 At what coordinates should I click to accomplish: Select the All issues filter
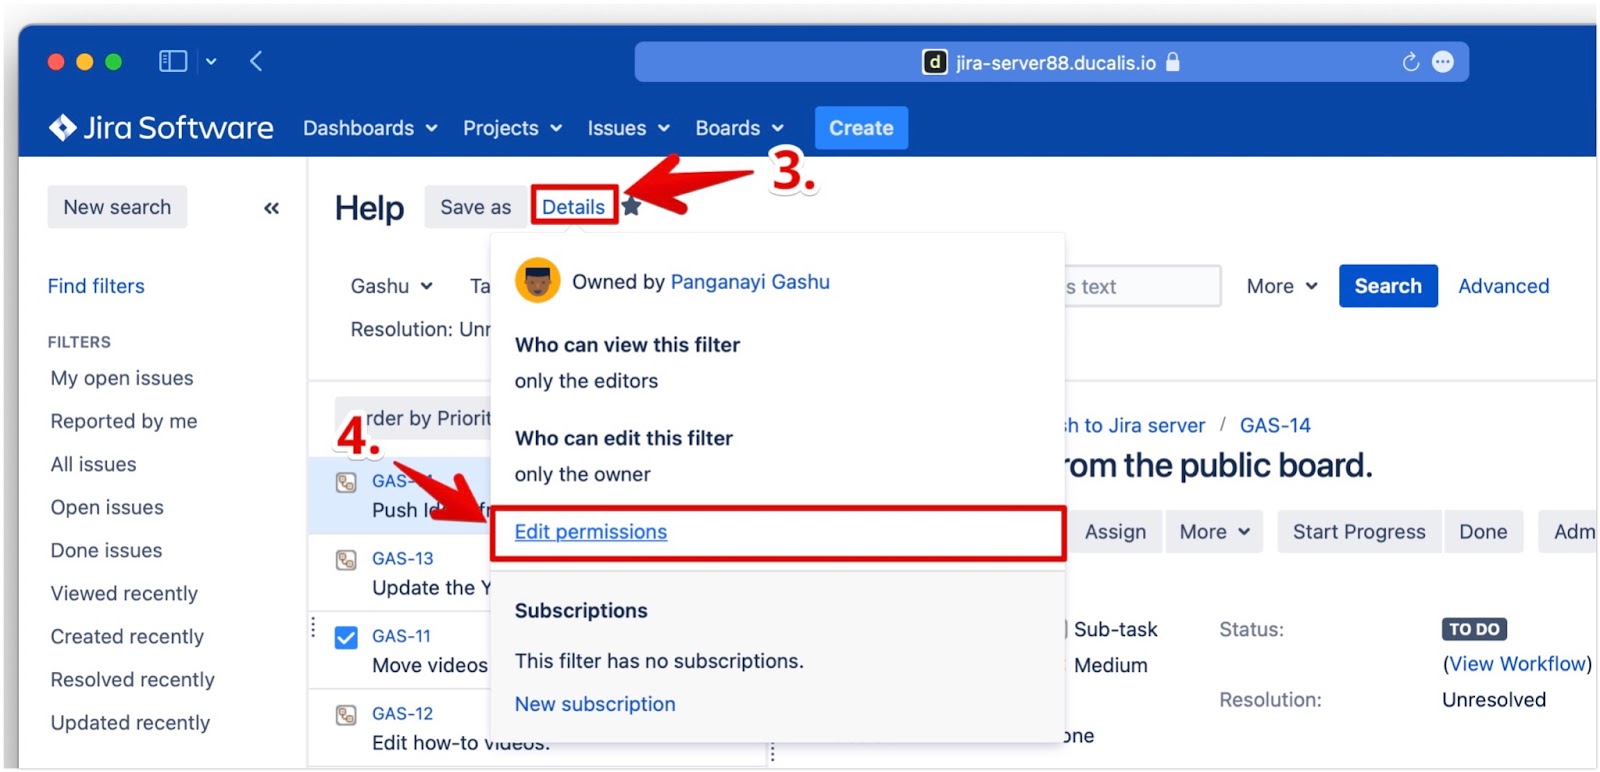93,464
